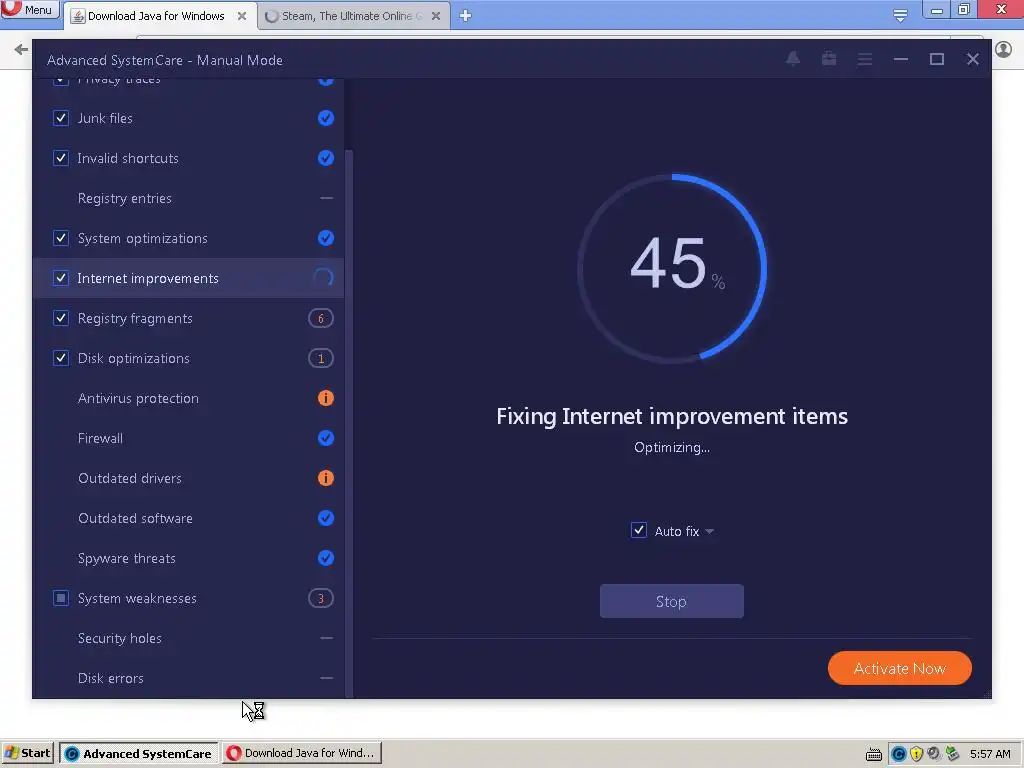Click the Invalid shortcuts blue status checkmark
Screen dimensions: 1024x768
(x=325, y=158)
